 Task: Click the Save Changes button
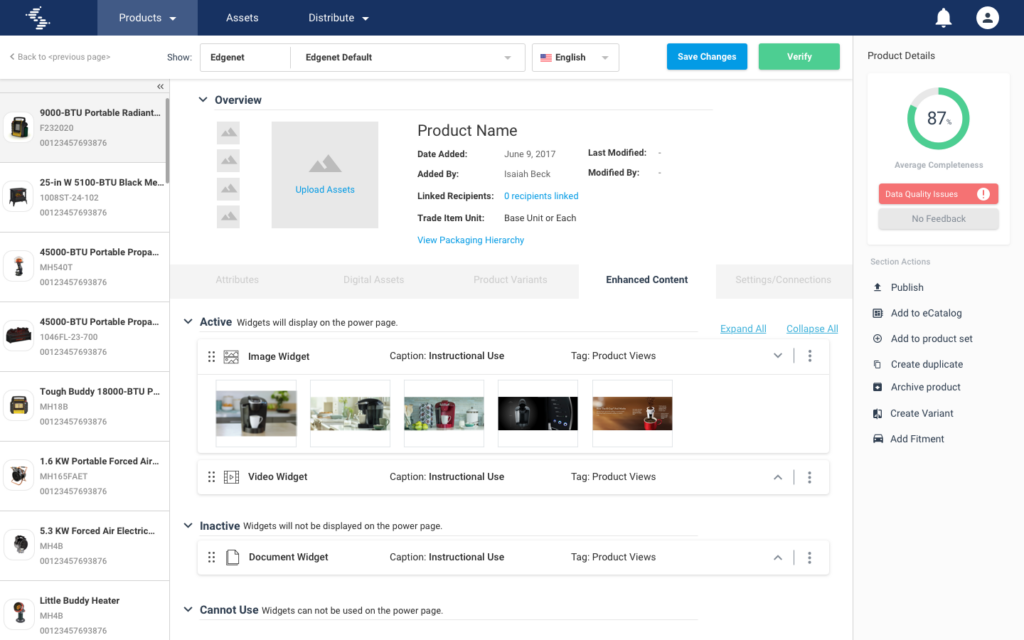pos(707,57)
